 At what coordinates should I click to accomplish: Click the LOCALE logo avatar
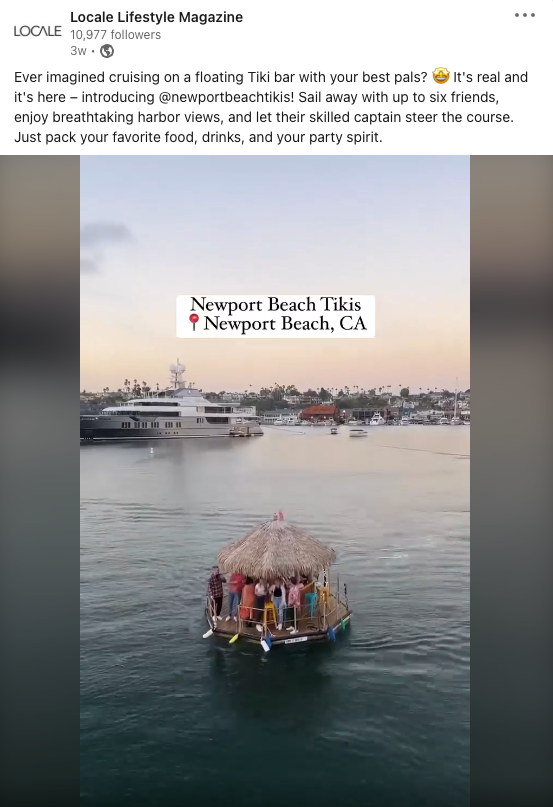(x=37, y=31)
